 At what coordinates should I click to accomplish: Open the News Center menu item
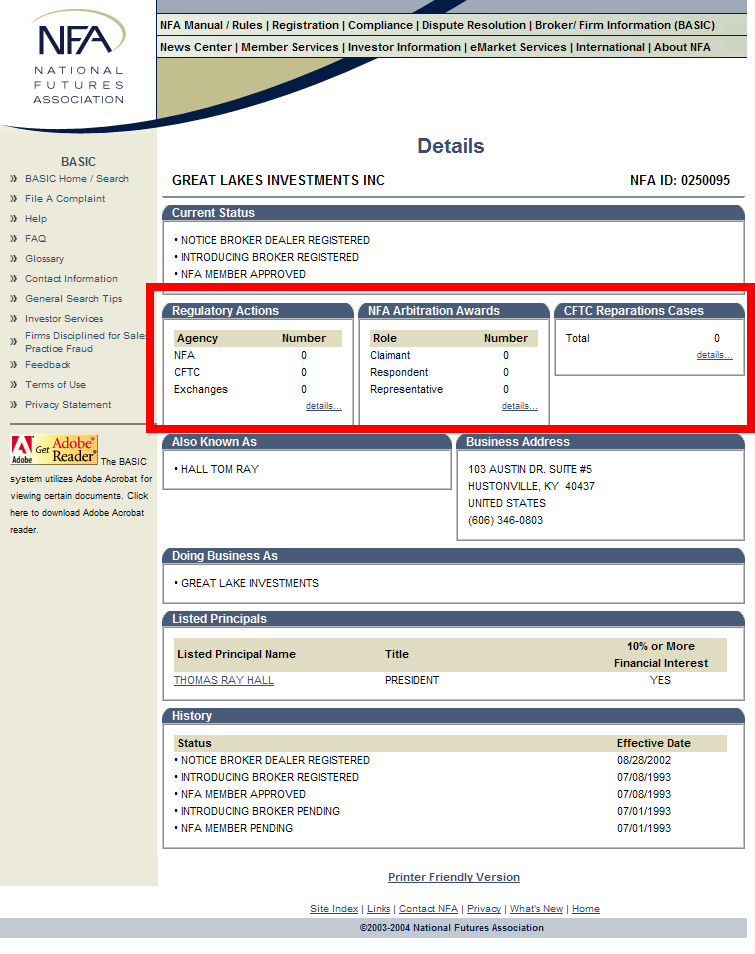196,47
